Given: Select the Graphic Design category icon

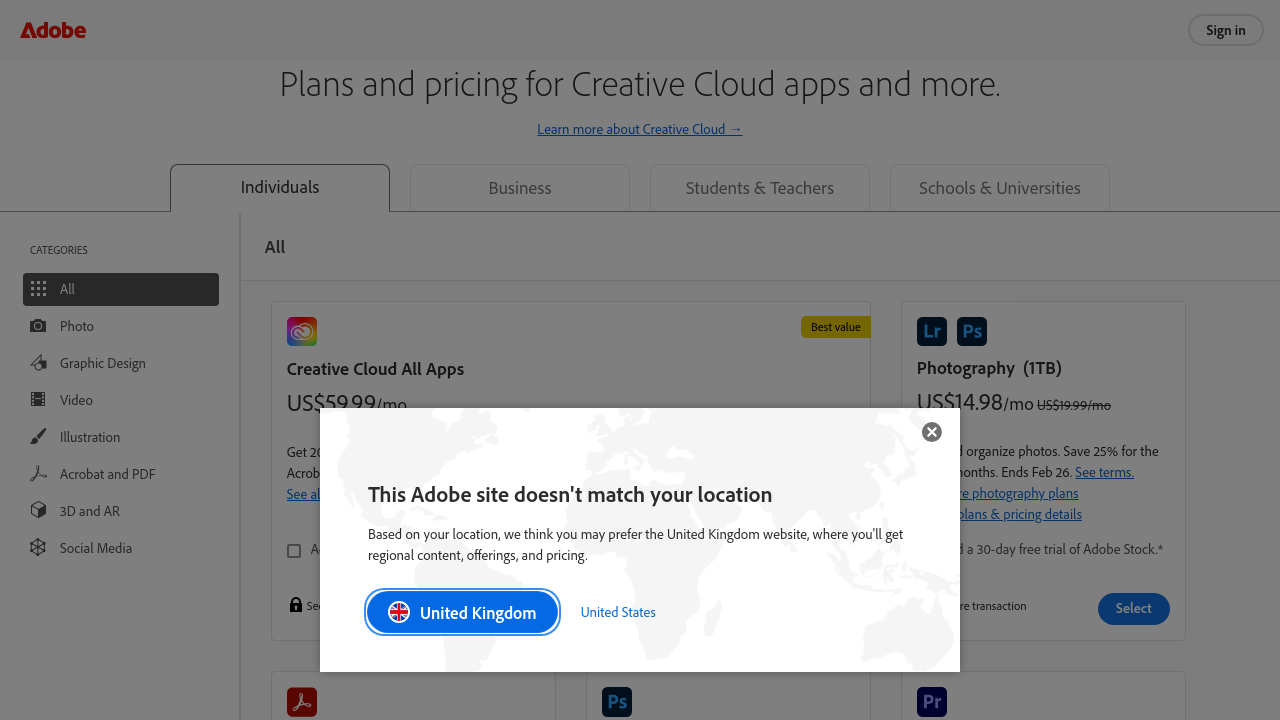Looking at the screenshot, I should point(38,363).
